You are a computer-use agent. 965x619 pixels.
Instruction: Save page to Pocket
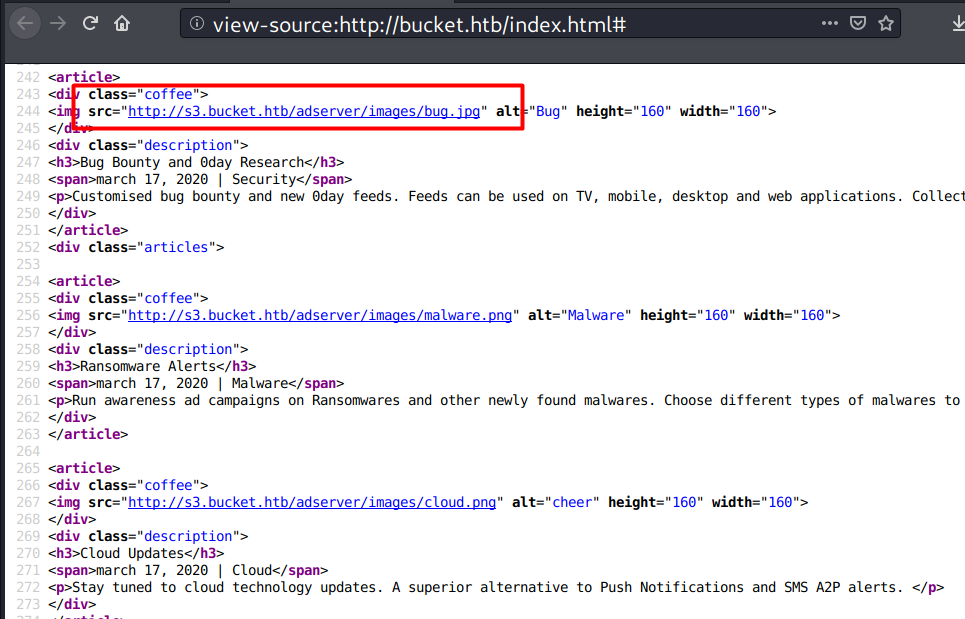point(858,23)
